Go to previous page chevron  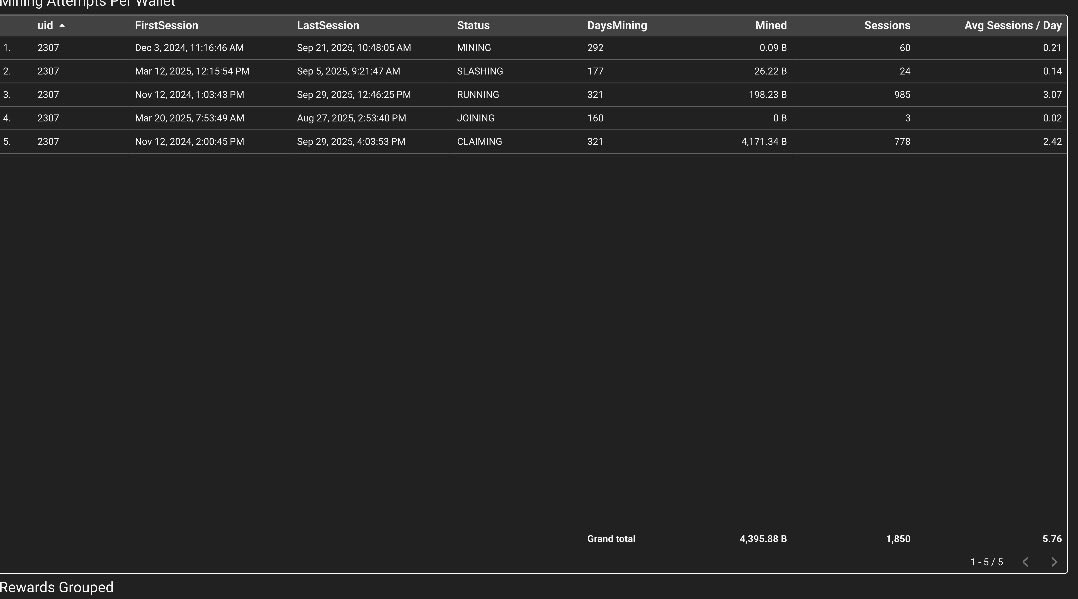click(1026, 562)
